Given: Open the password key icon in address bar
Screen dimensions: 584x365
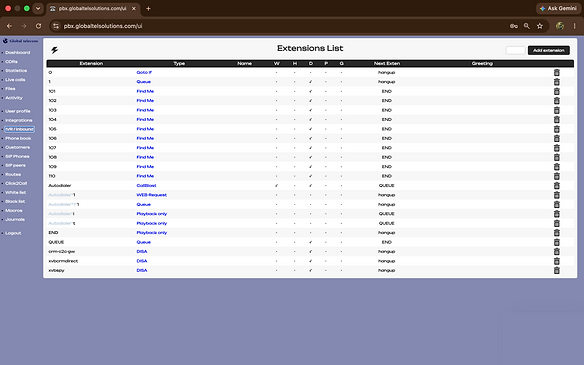Looking at the screenshot, I should pyautogui.click(x=514, y=26).
